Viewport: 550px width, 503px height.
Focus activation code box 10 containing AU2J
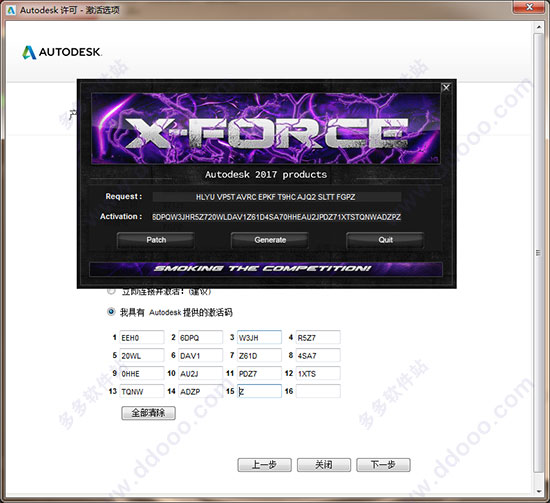(x=200, y=374)
